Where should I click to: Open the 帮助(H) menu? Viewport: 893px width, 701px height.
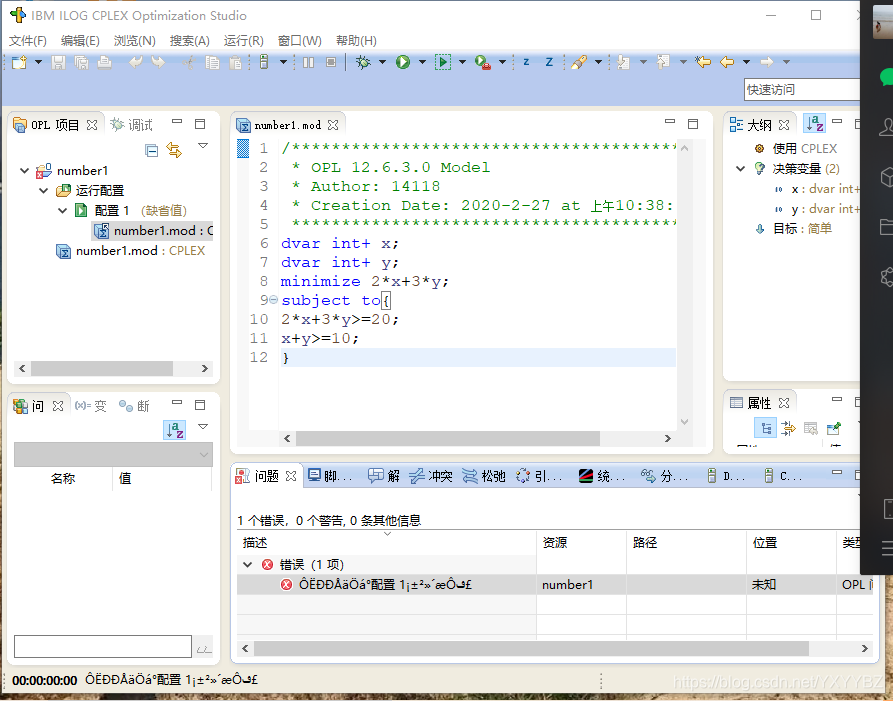click(357, 41)
